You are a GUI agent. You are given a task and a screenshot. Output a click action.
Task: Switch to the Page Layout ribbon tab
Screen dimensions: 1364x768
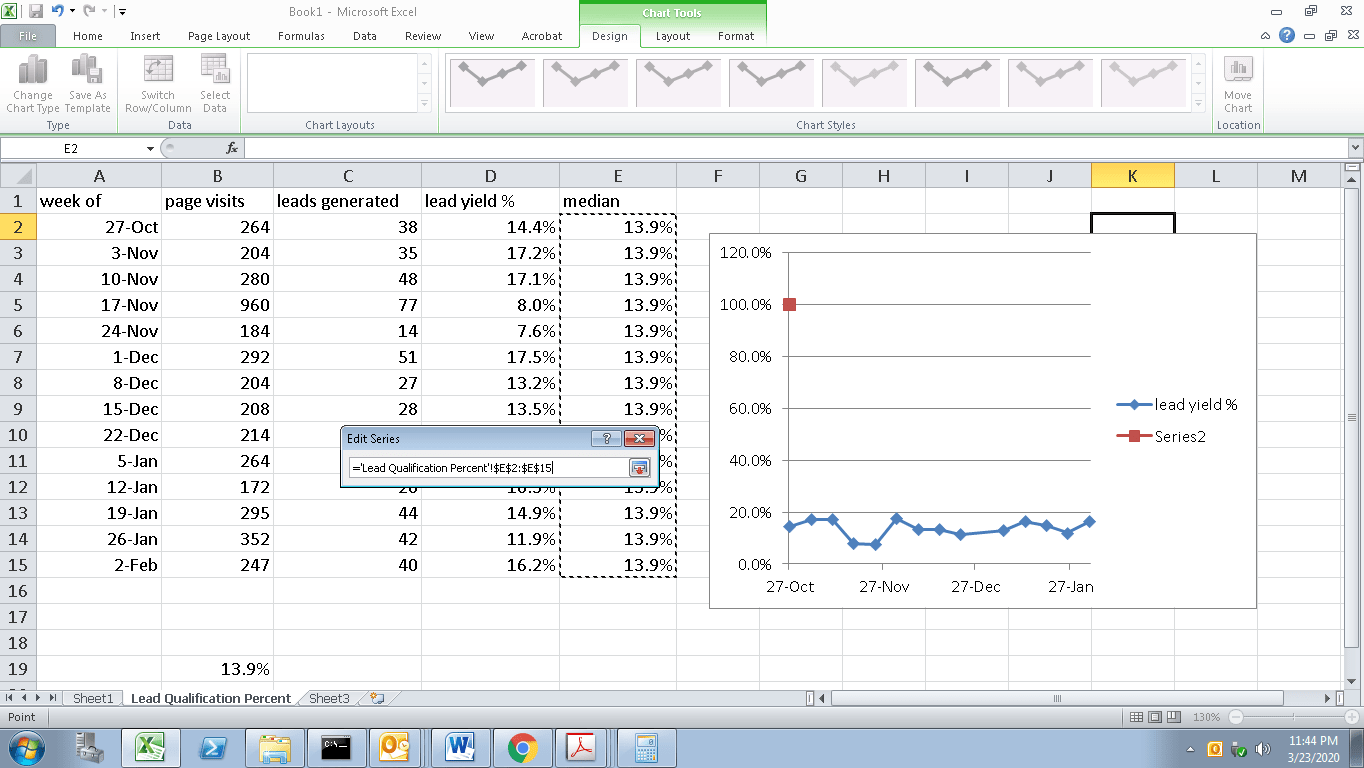219,35
